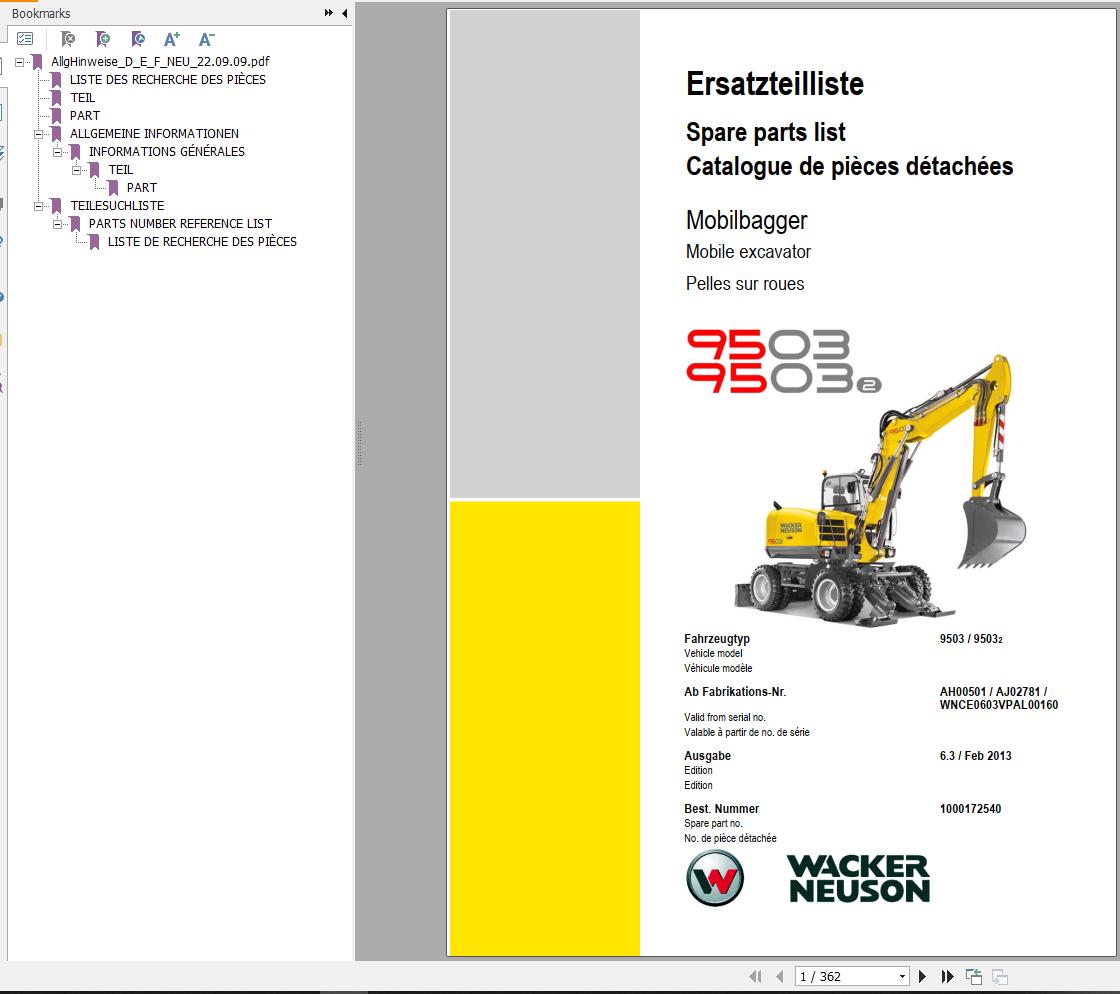The height and width of the screenshot is (994, 1120).
Task: Click the Spare parts list heading
Action: pos(766,132)
